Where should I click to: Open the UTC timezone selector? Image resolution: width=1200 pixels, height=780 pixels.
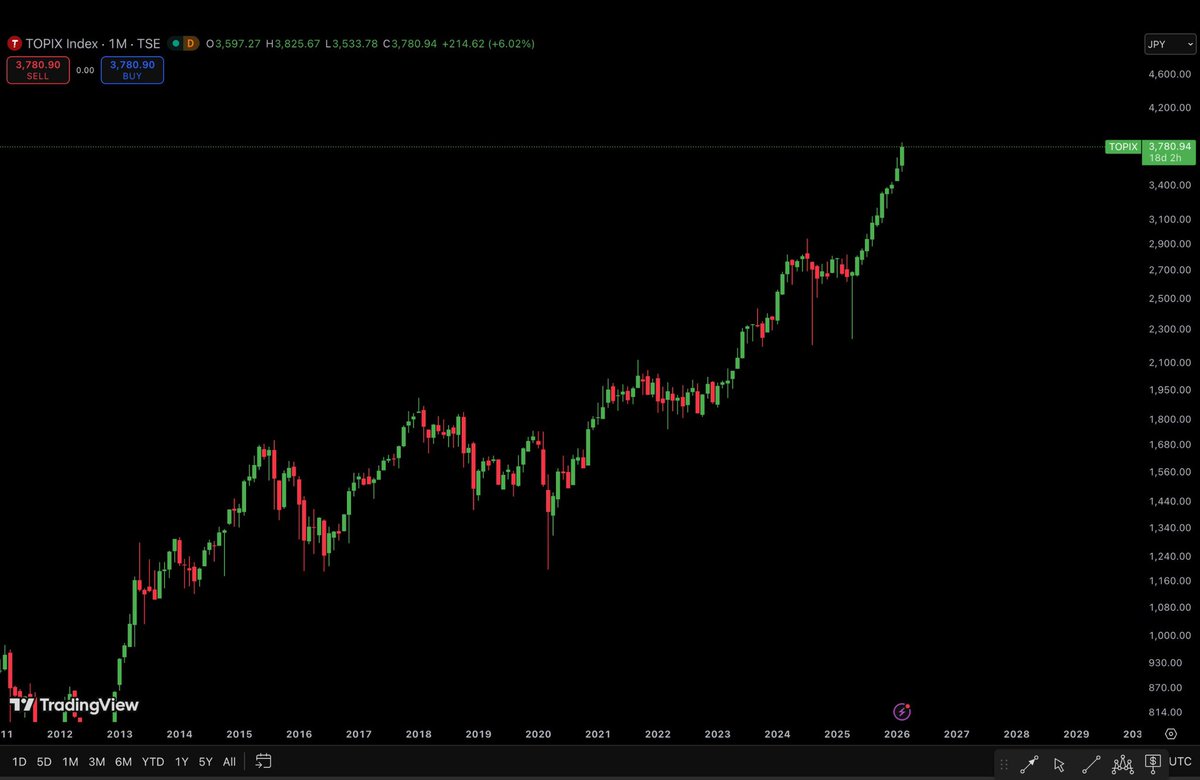tap(1182, 764)
